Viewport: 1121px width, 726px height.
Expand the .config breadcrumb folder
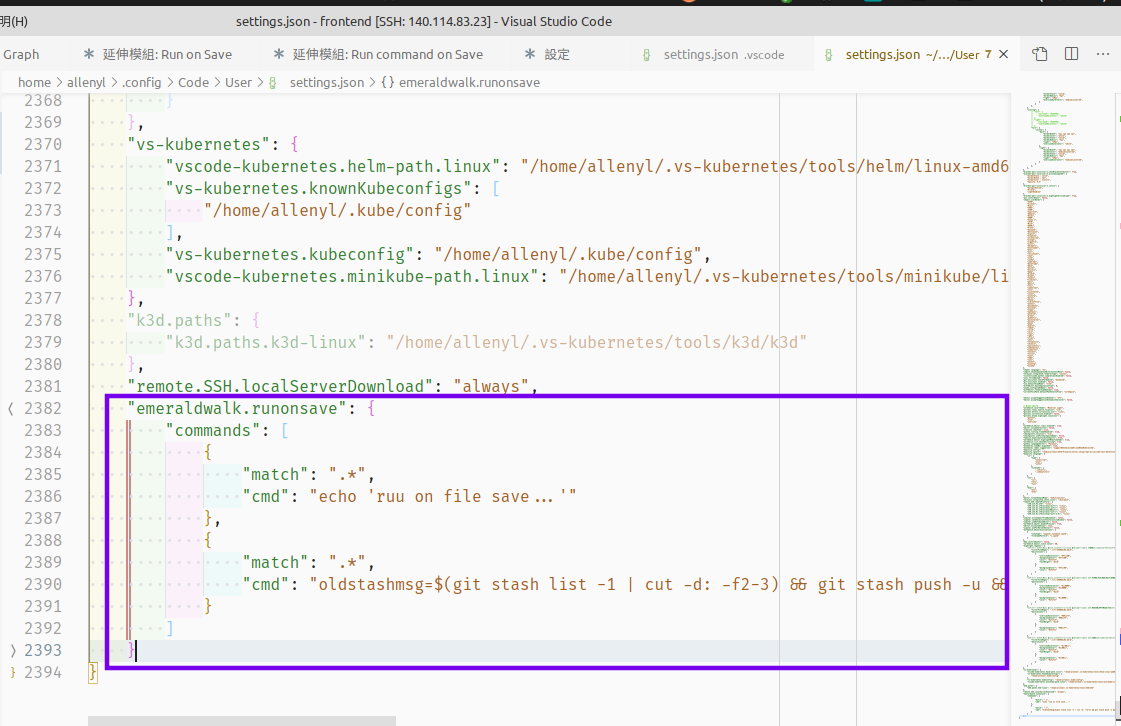[x=144, y=82]
